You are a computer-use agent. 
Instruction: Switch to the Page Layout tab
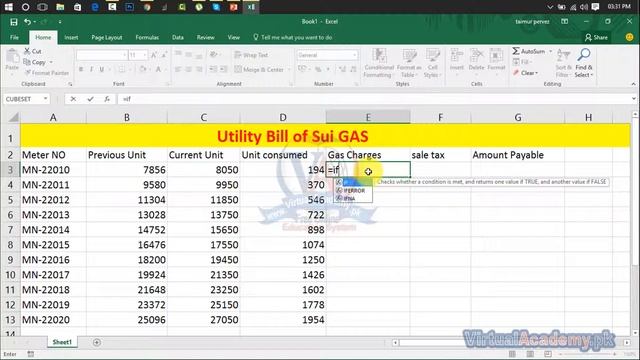[x=107, y=37]
